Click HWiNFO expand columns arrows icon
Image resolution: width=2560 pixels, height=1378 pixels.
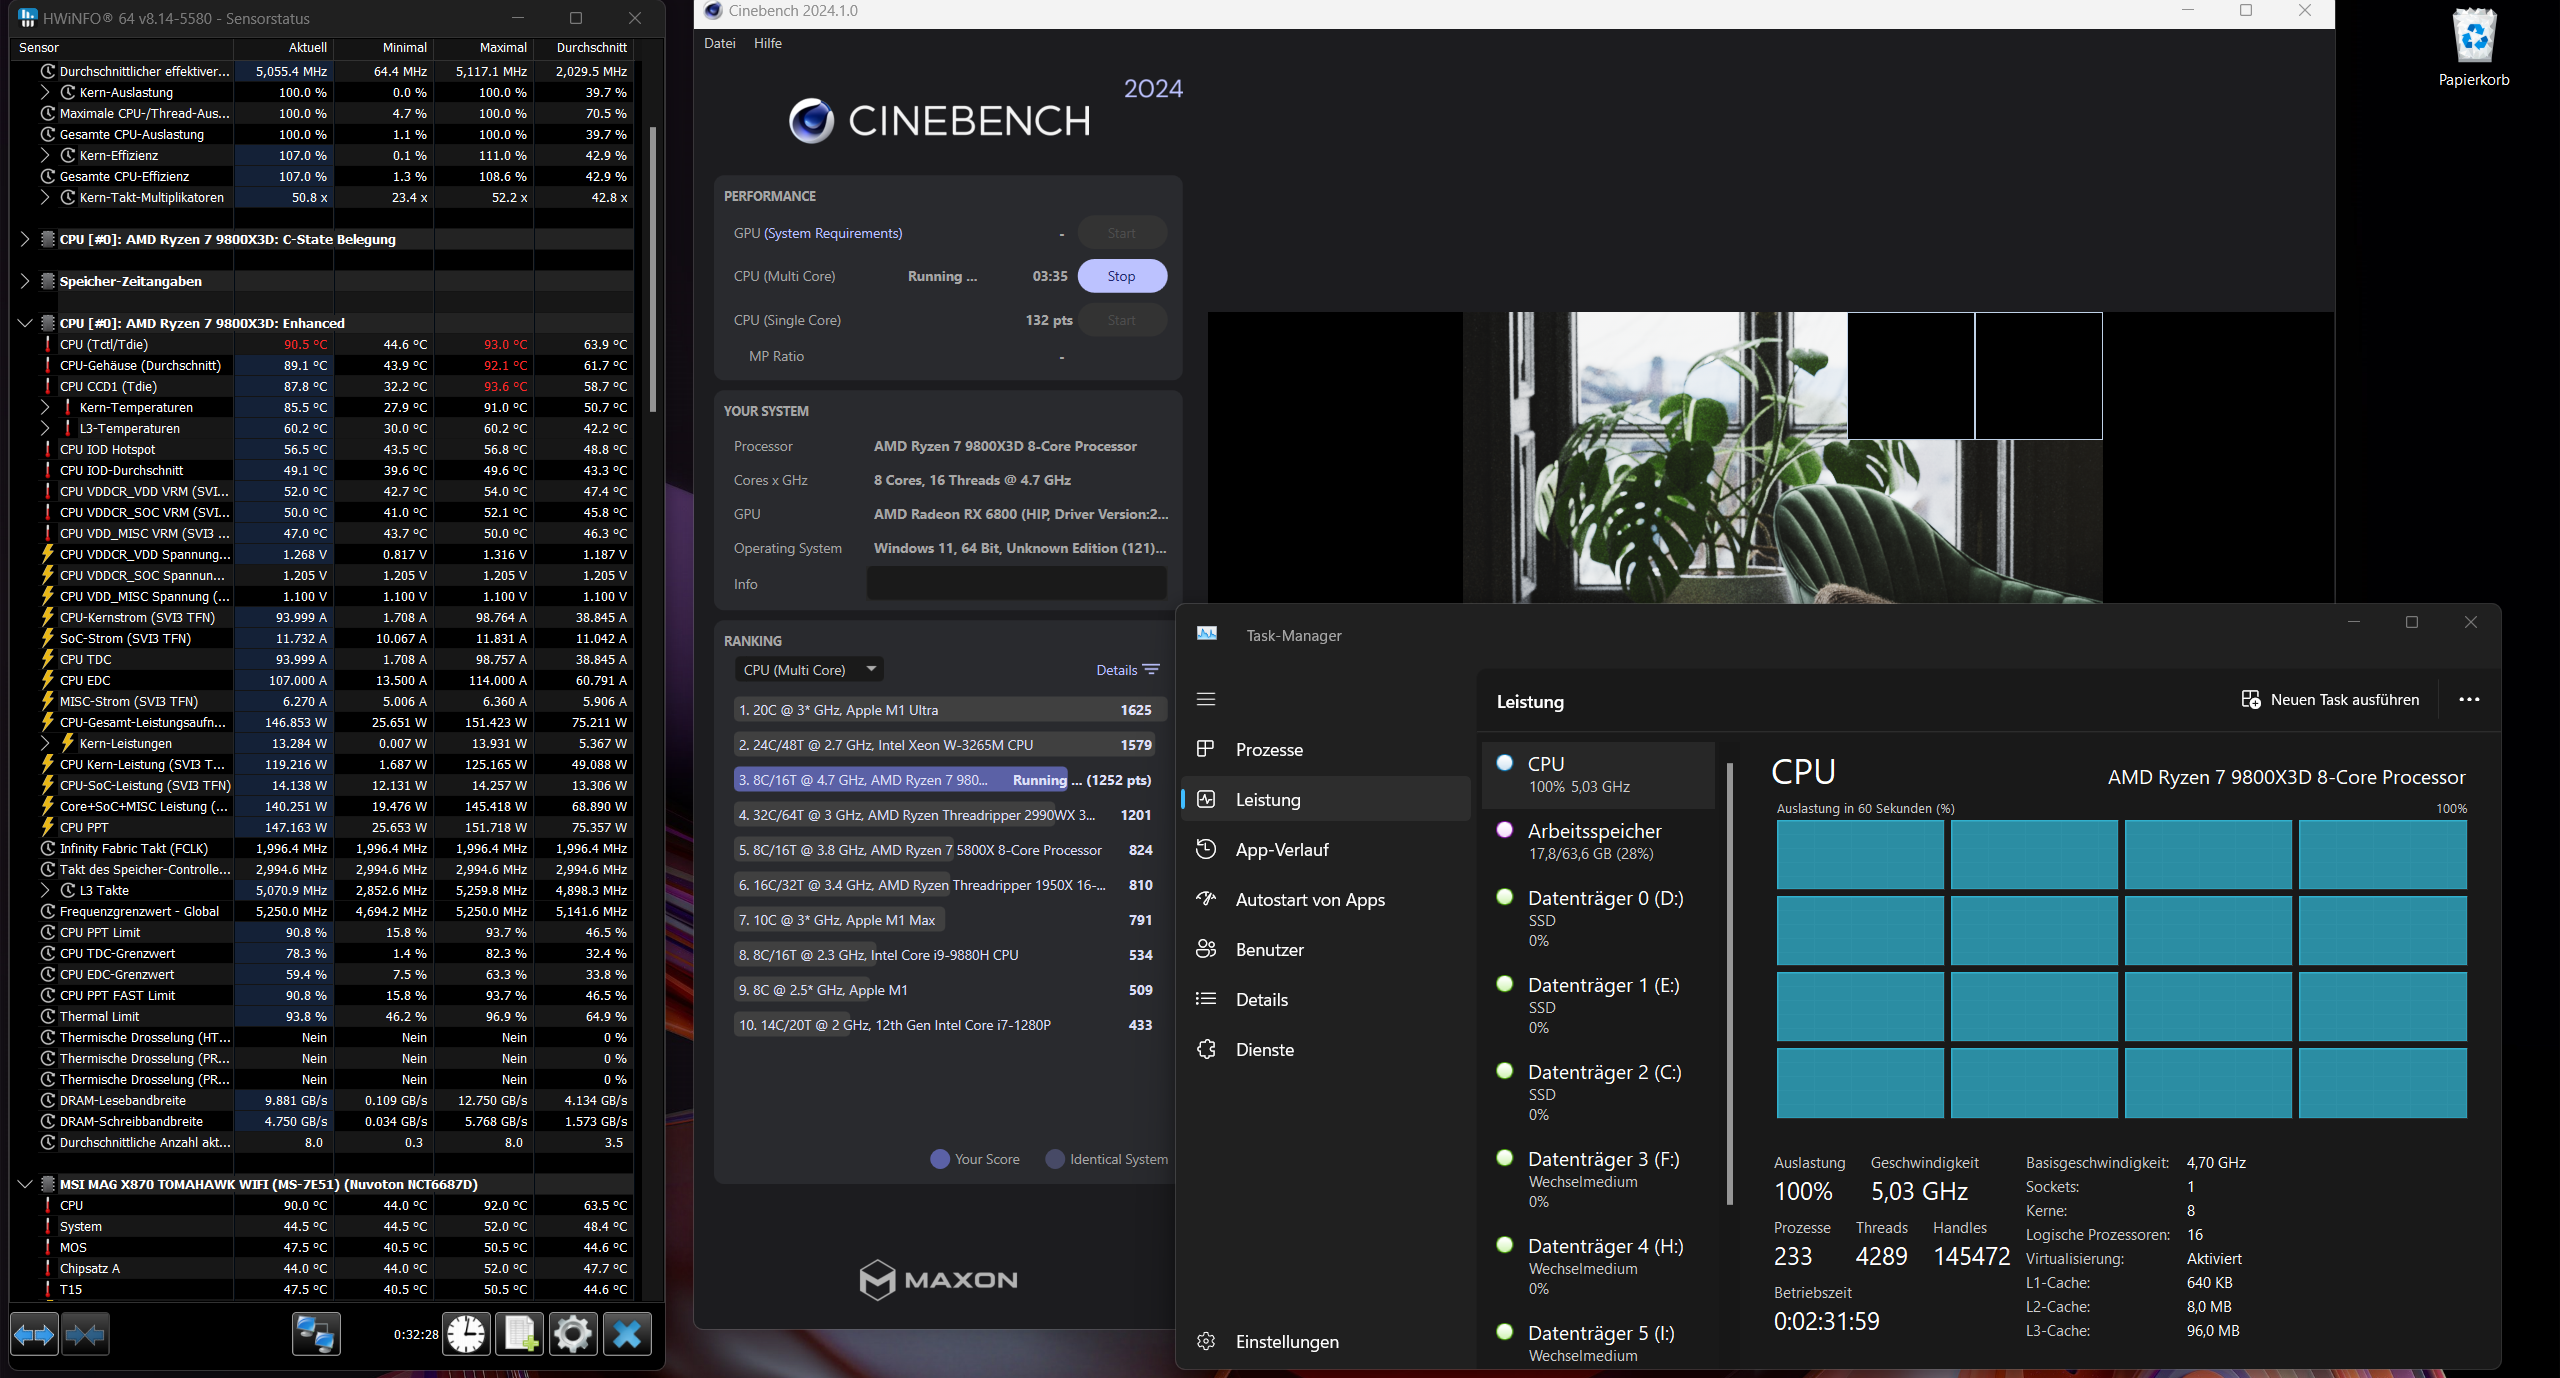coord(34,1334)
